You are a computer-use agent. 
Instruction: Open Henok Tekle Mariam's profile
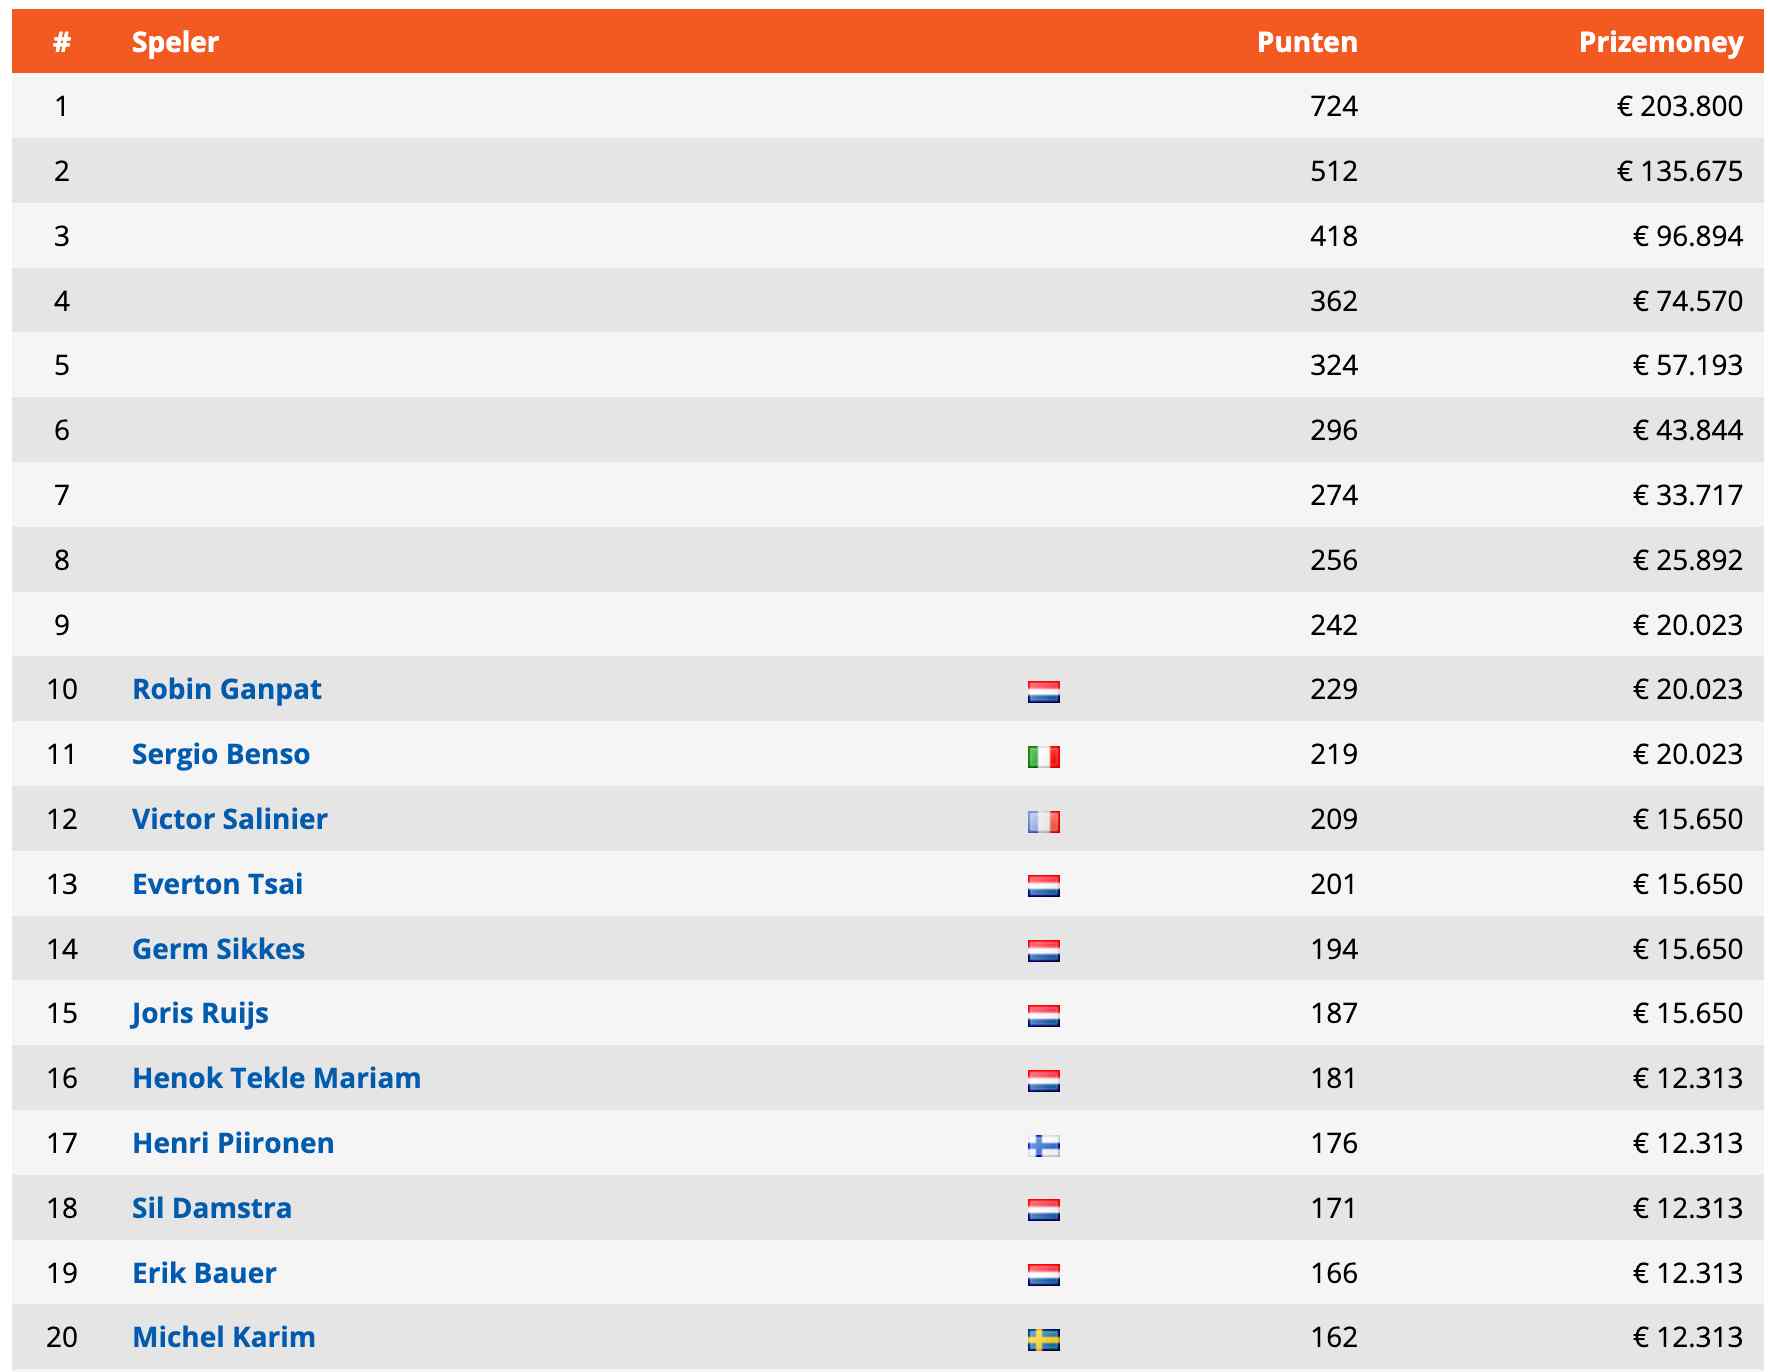point(276,1078)
